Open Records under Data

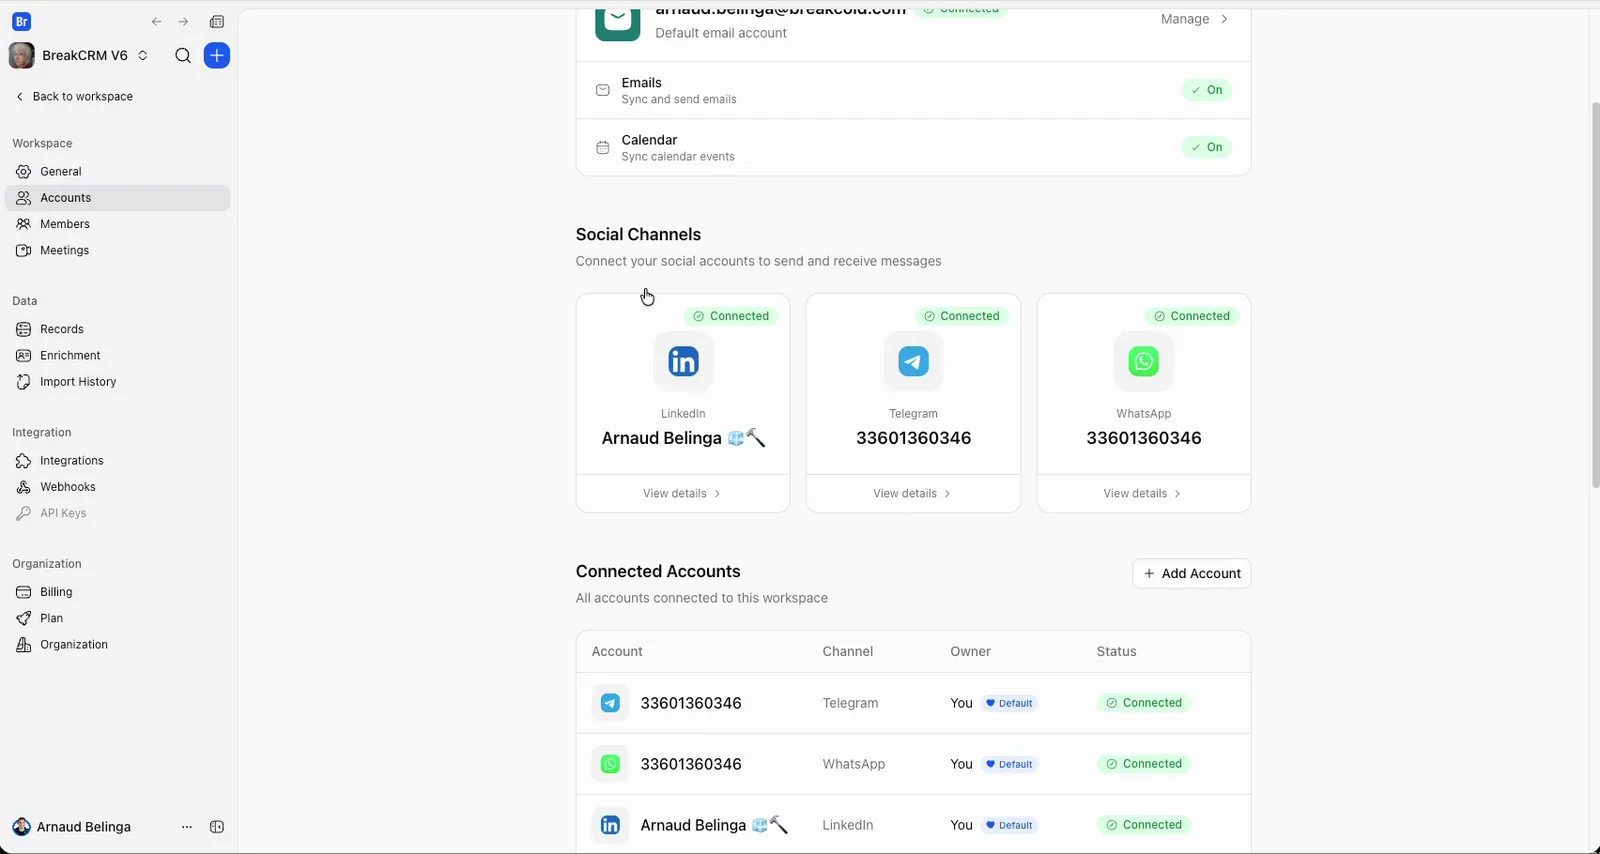pyautogui.click(x=117, y=329)
